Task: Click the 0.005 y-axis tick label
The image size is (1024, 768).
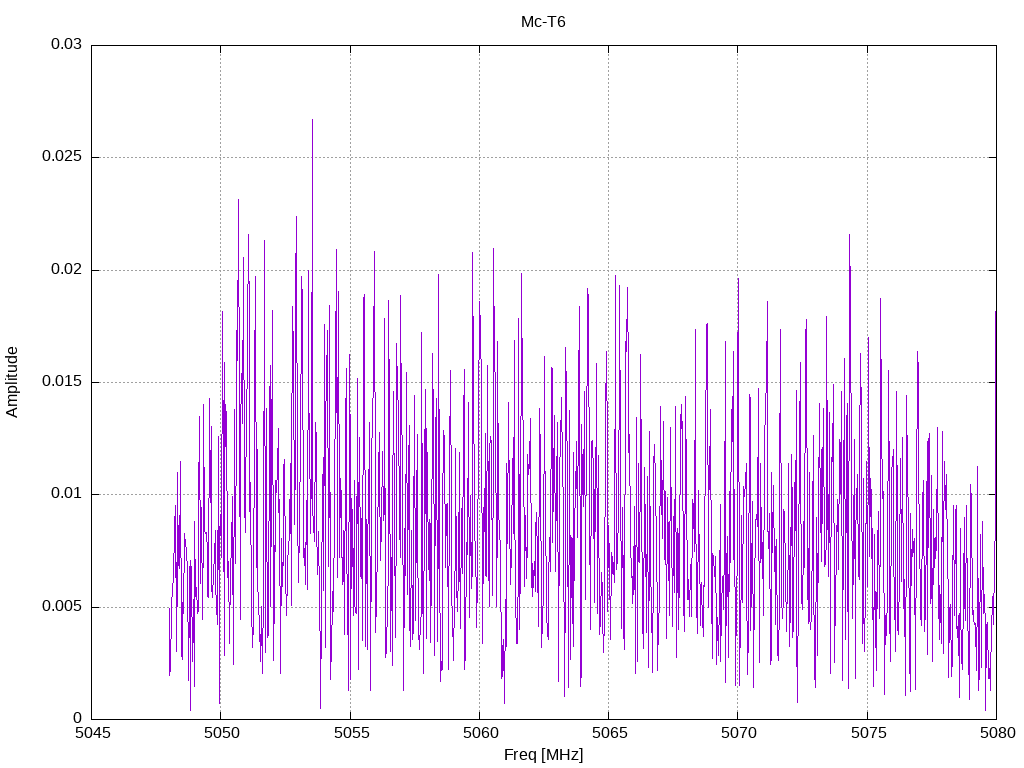Action: (x=62, y=607)
